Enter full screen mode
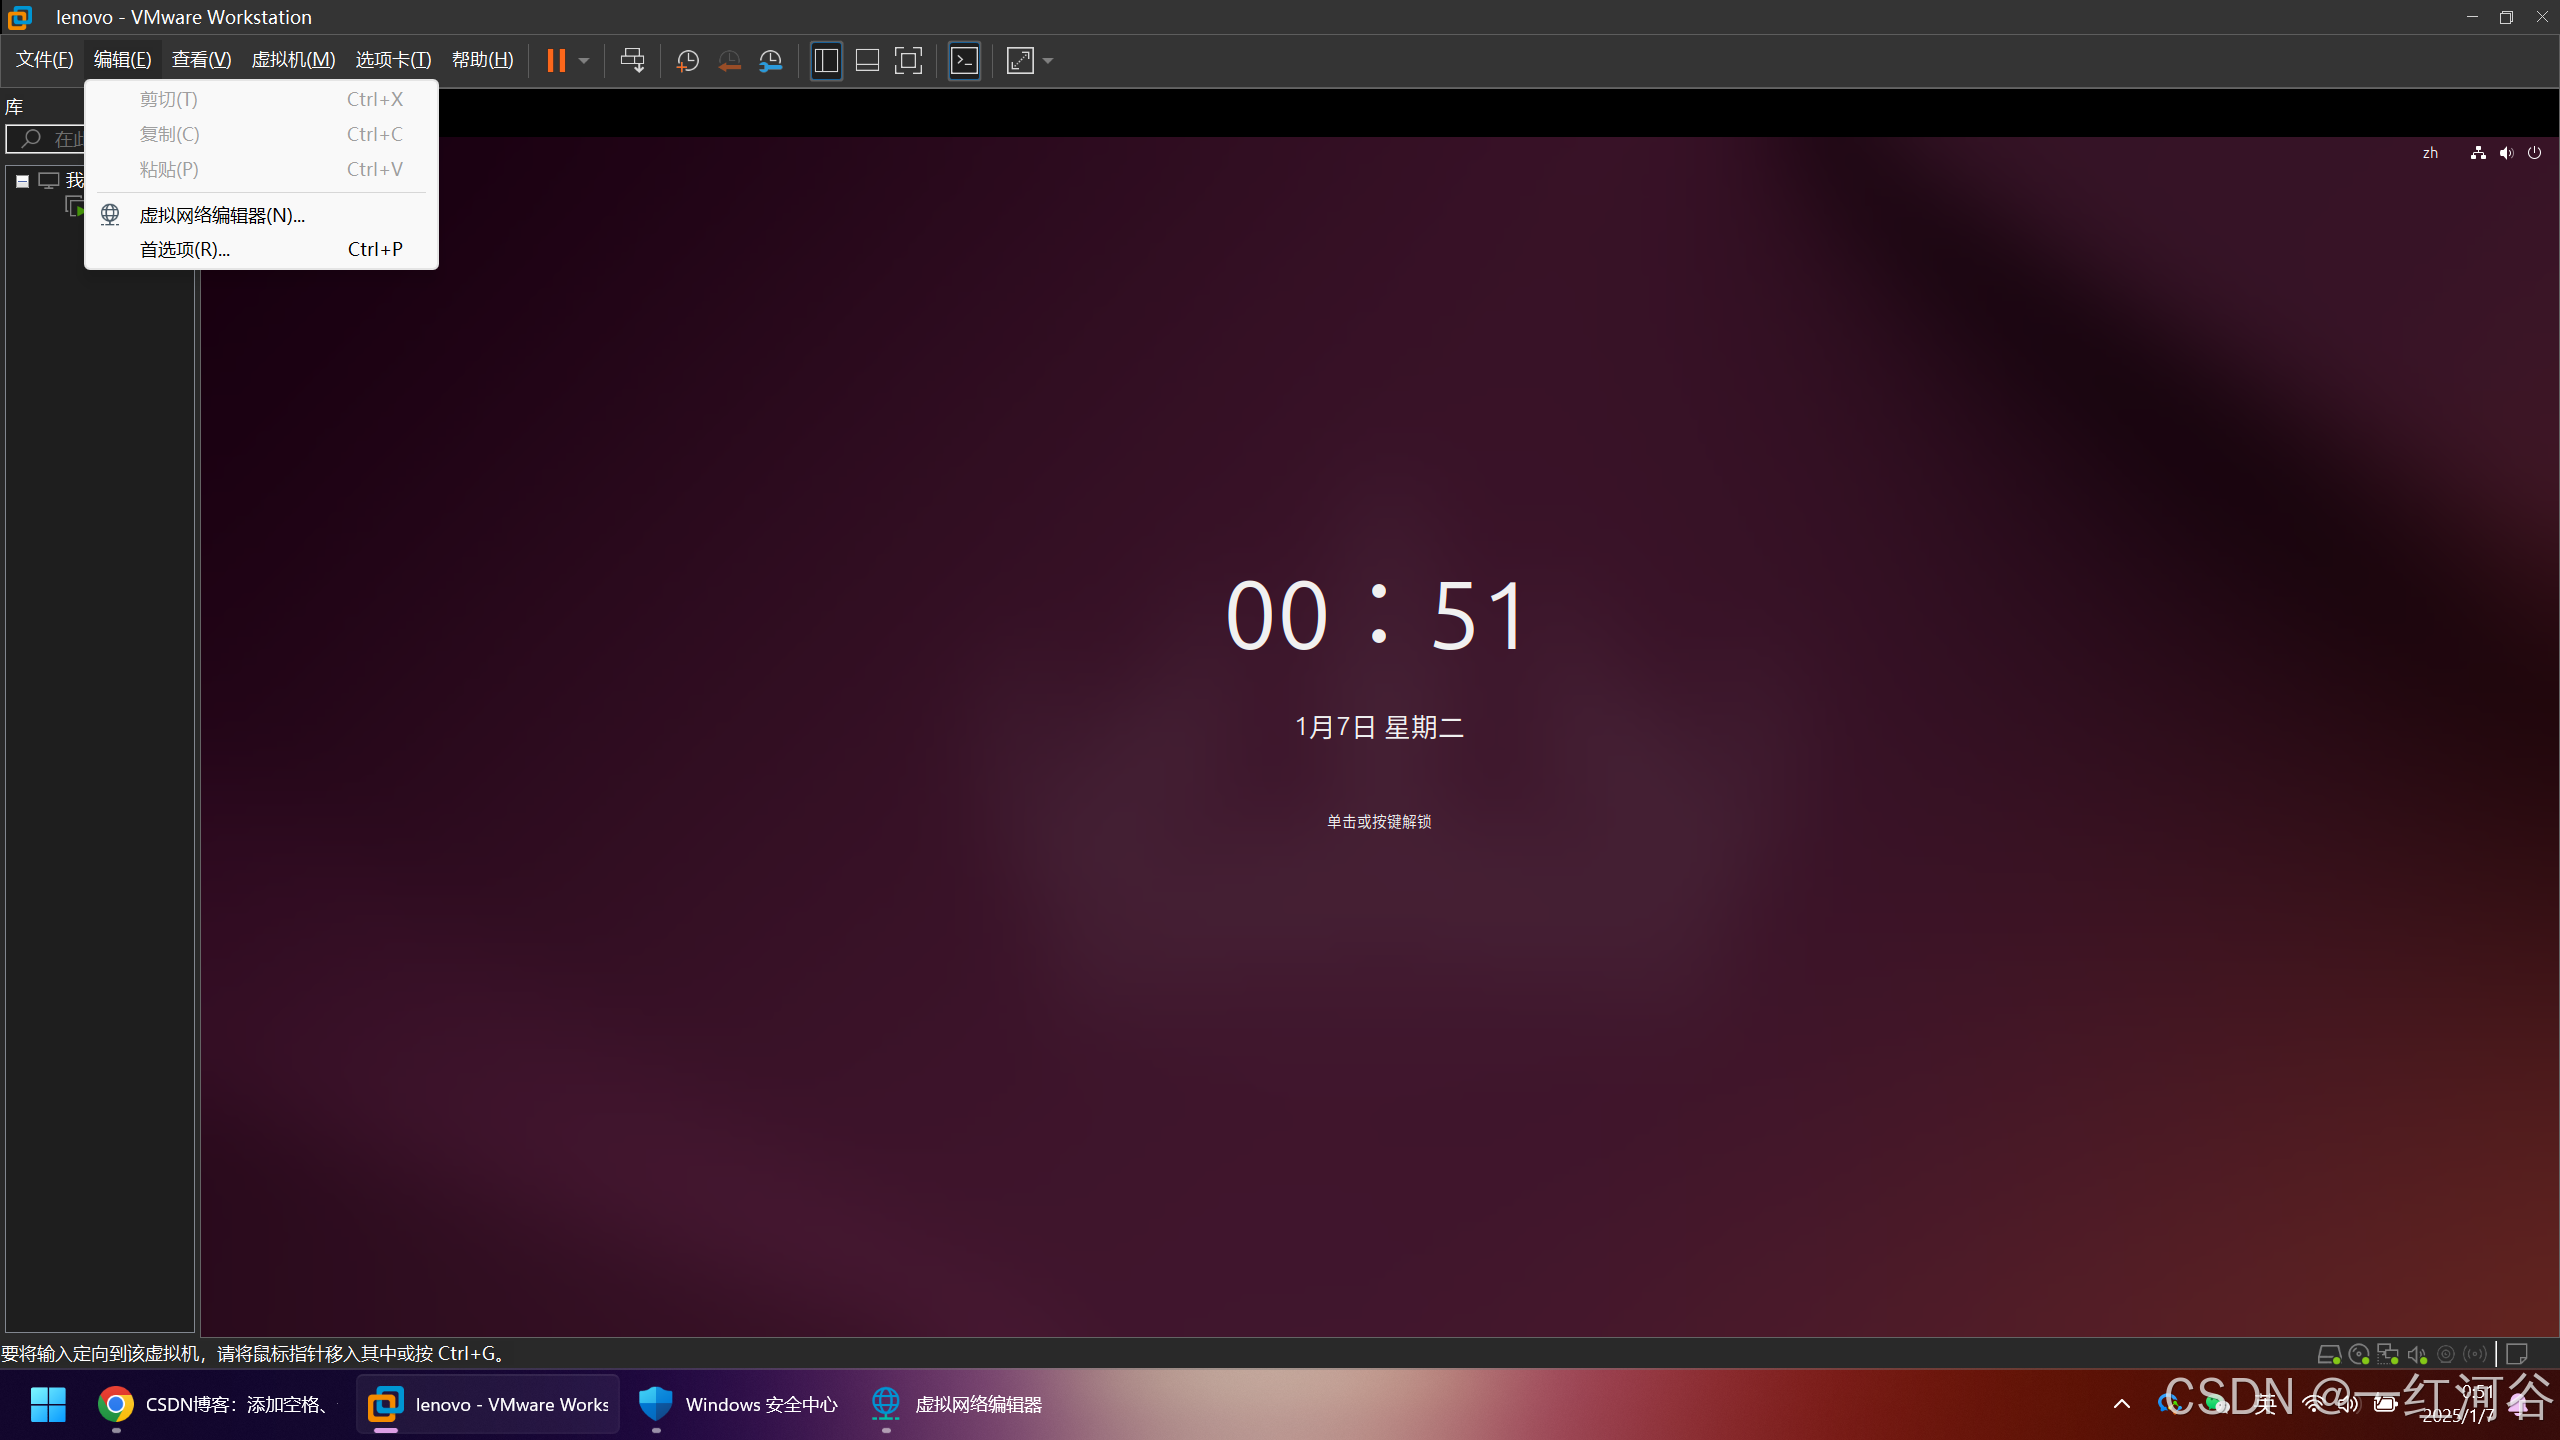 (x=908, y=60)
